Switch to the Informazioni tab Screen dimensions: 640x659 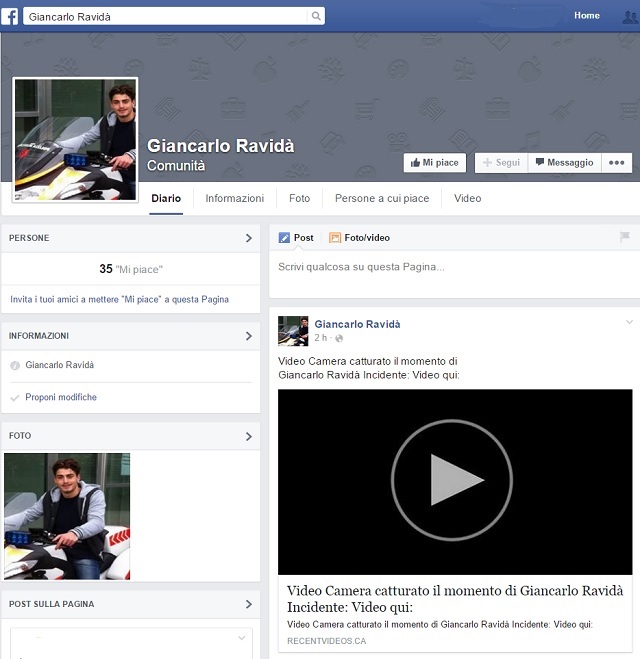[235, 198]
